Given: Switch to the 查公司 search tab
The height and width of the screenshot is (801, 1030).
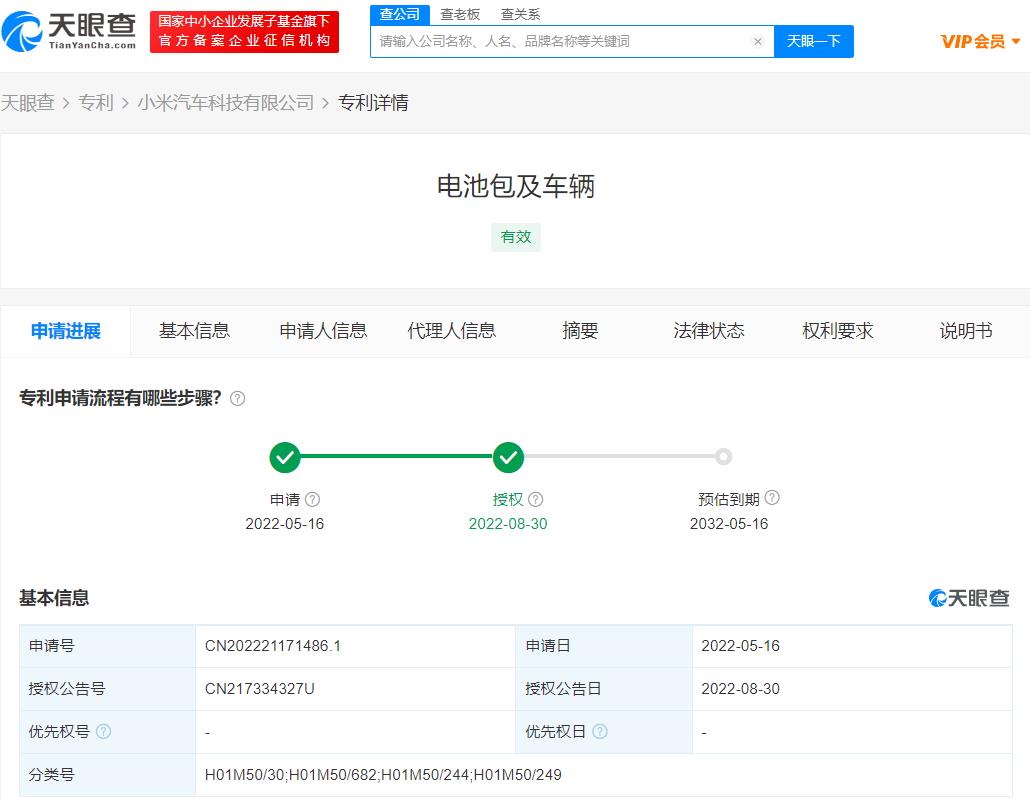Looking at the screenshot, I should pyautogui.click(x=399, y=14).
